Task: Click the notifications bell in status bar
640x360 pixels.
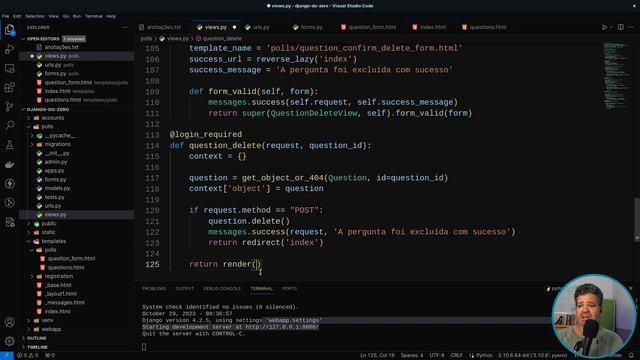Action: point(631,356)
